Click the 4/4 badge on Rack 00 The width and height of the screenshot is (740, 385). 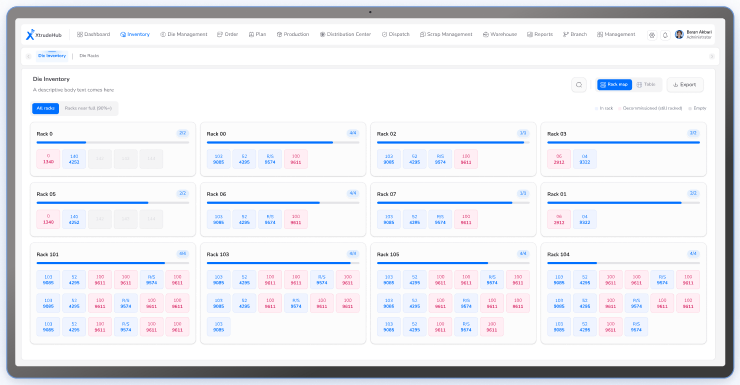coord(353,134)
